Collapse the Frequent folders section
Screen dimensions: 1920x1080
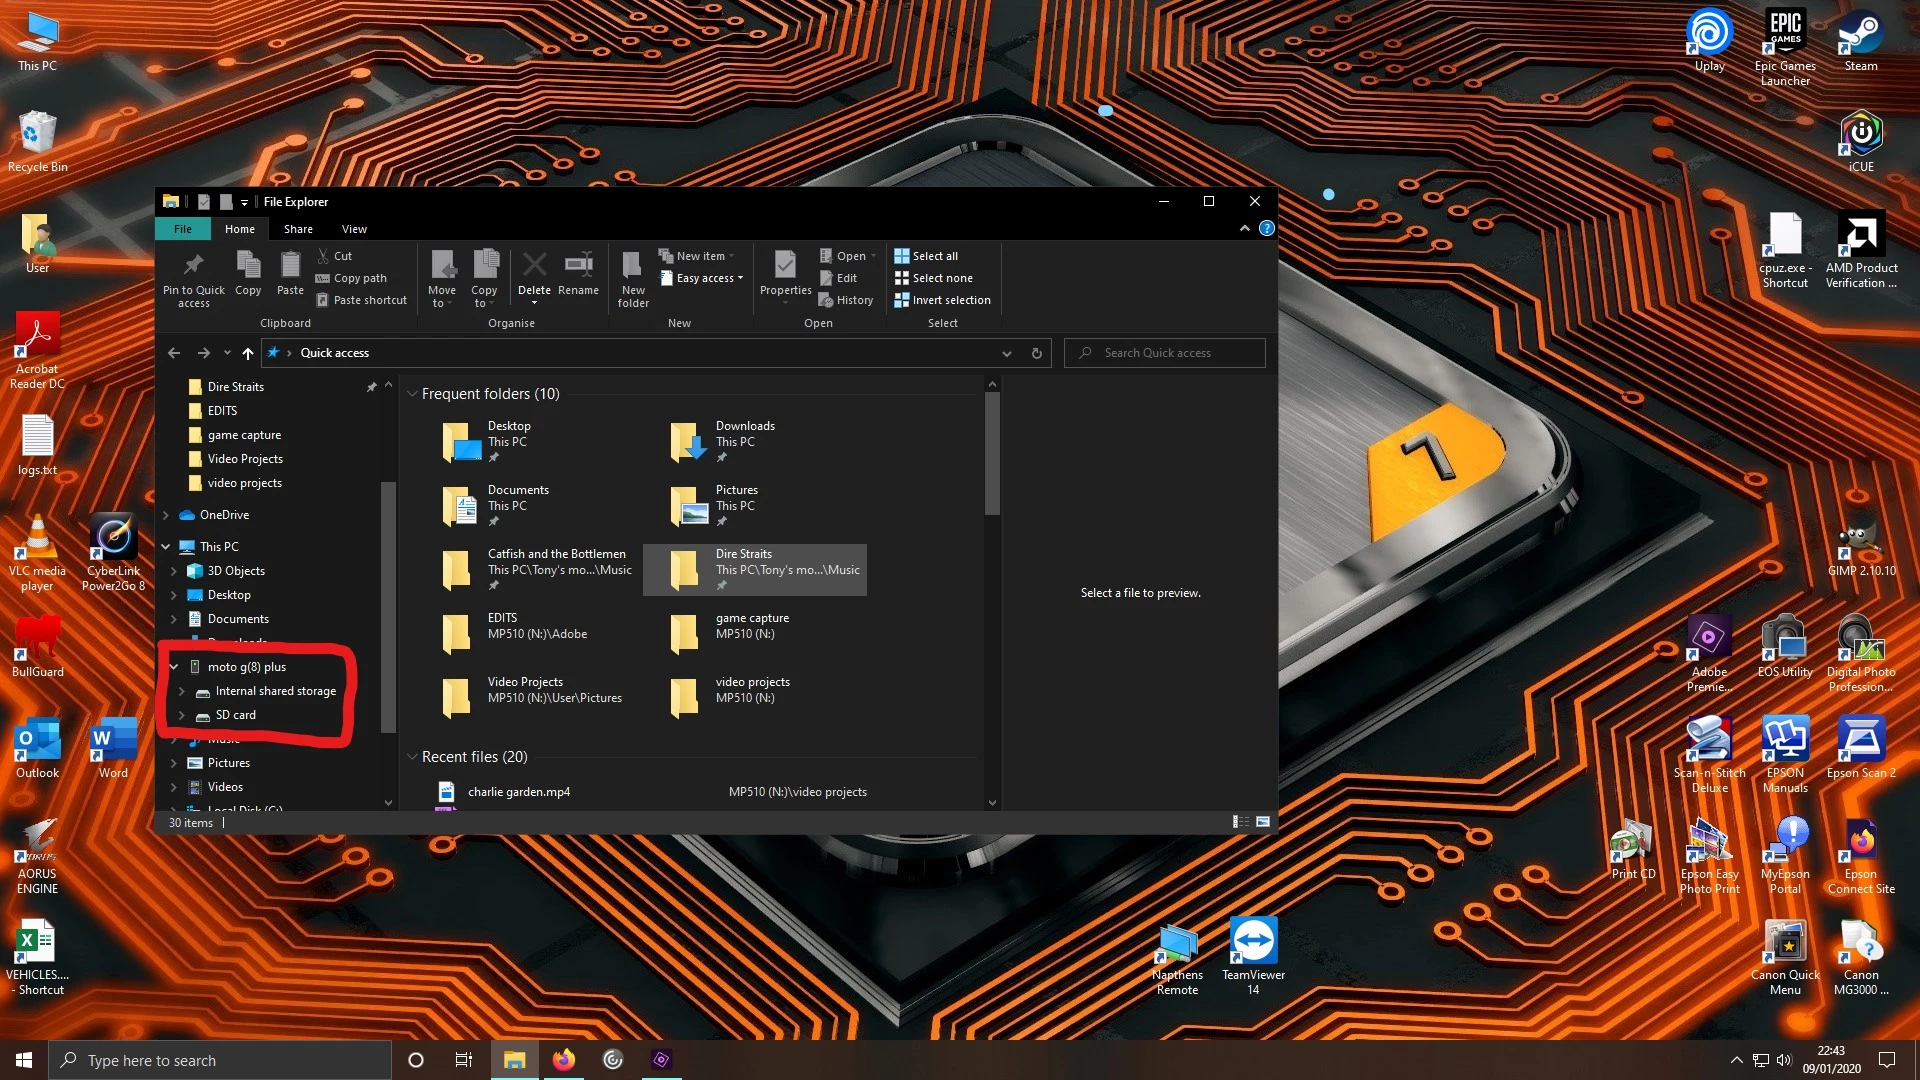pos(412,394)
